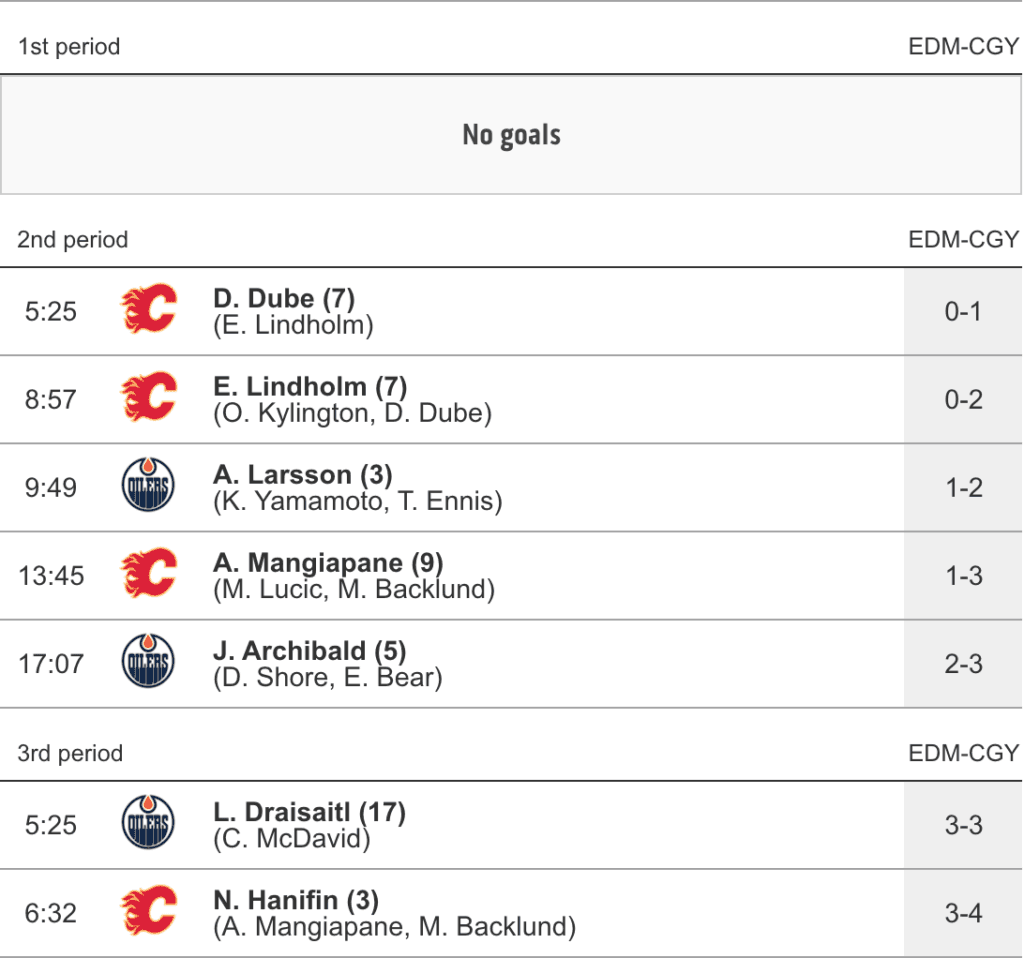This screenshot has height=958, width=1024.
Task: Click the Oilers logo beside L. Draisaitl goal
Action: pyautogui.click(x=148, y=824)
